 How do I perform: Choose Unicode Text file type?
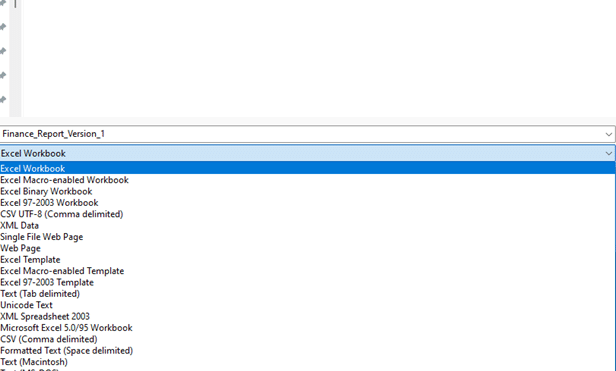pyautogui.click(x=308, y=305)
